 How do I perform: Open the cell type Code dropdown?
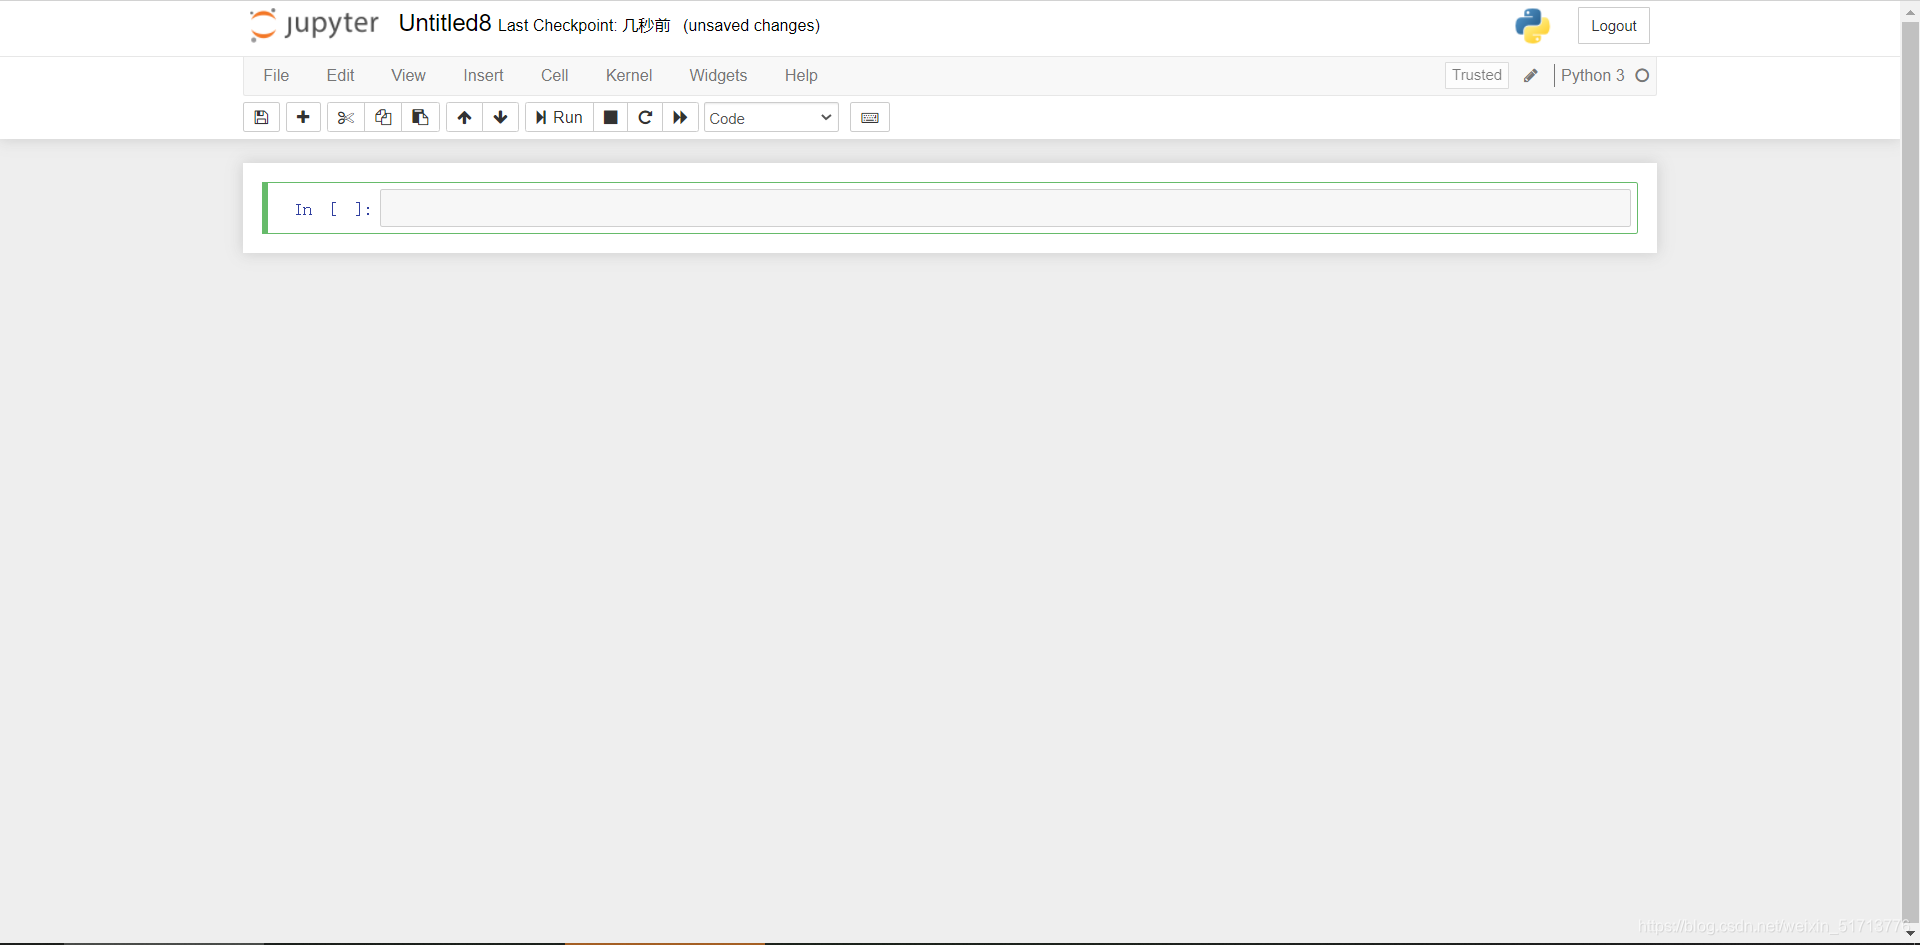coord(771,118)
